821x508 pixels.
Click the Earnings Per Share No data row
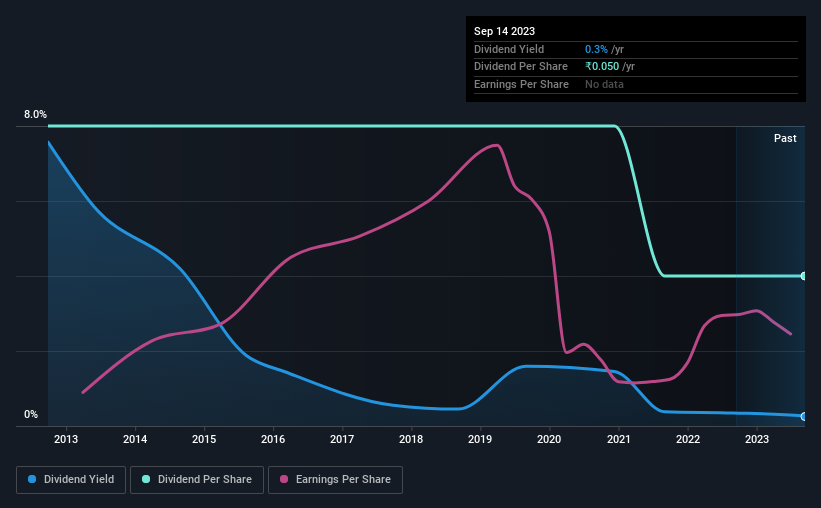(636, 84)
